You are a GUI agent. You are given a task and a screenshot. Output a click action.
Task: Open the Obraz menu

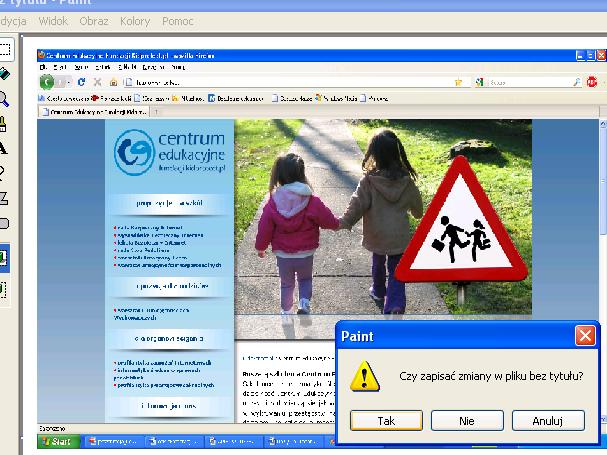pyautogui.click(x=94, y=21)
